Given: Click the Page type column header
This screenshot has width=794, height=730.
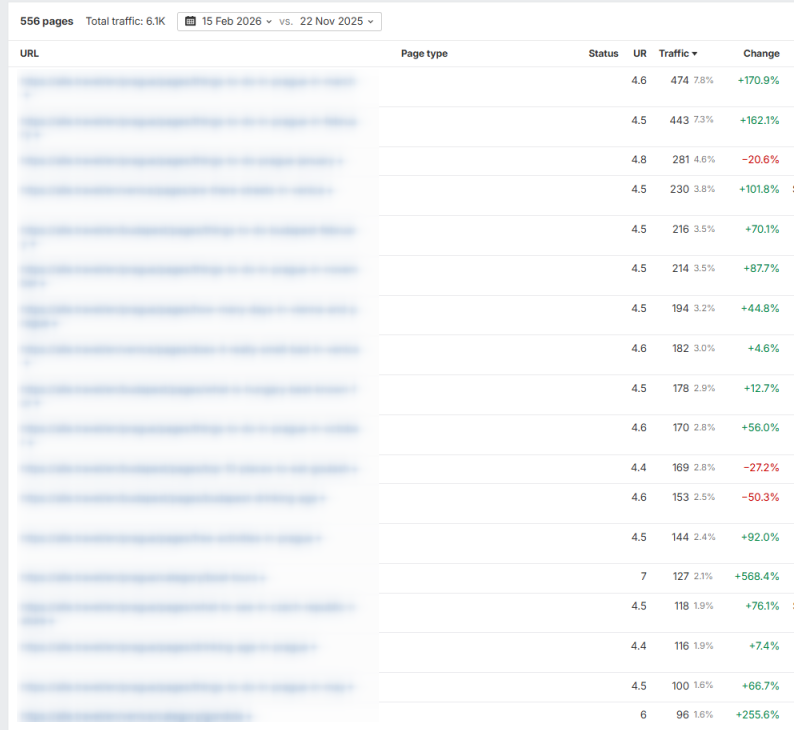Looking at the screenshot, I should point(424,54).
